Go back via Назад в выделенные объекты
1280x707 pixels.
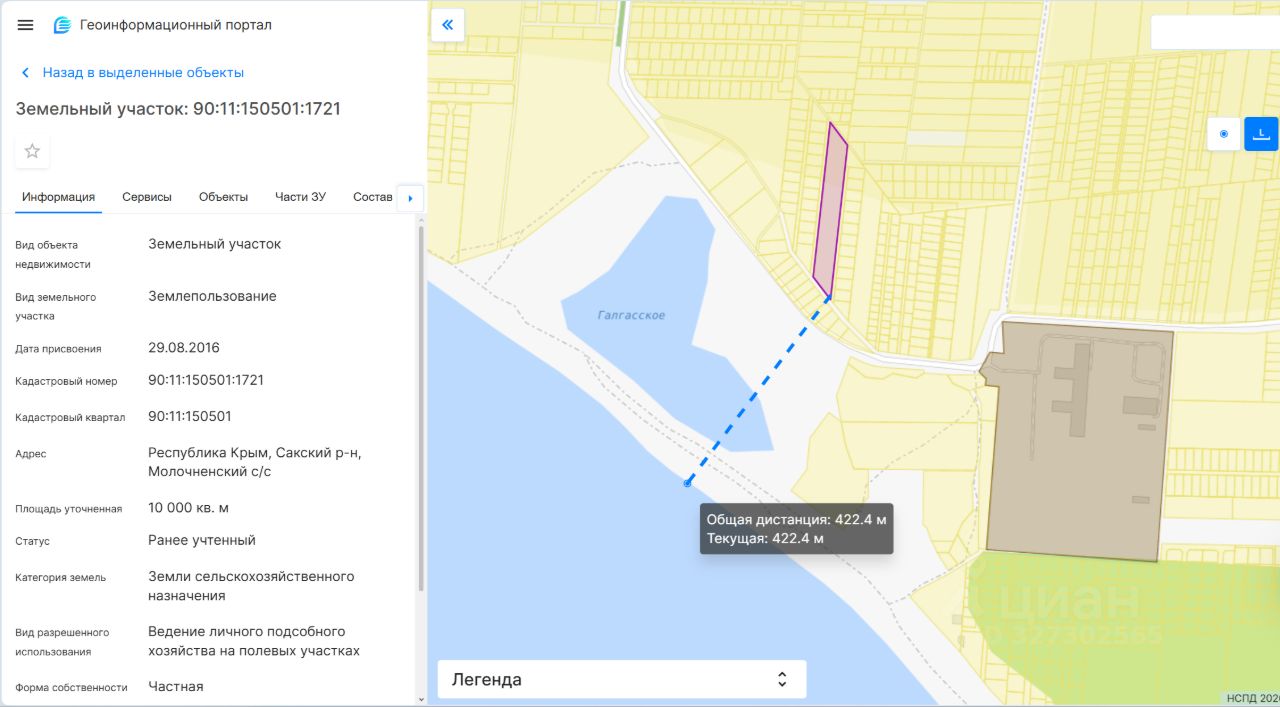(x=142, y=73)
